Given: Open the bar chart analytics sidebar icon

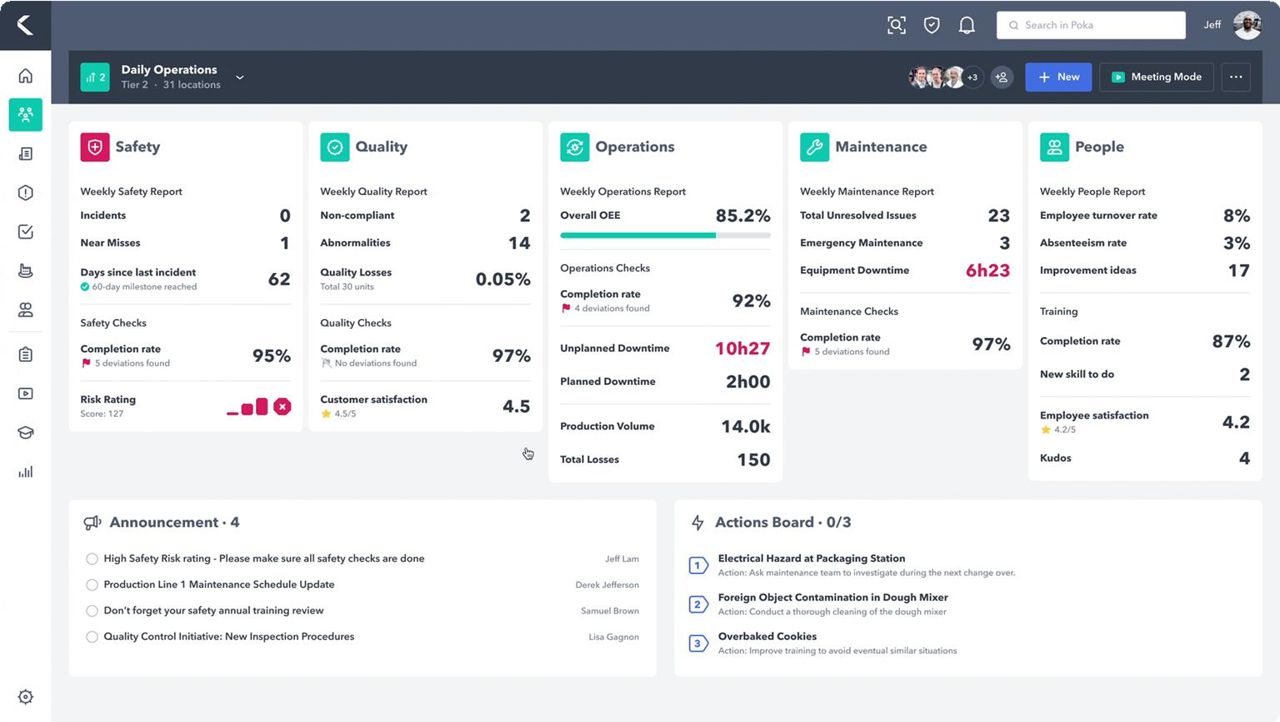Looking at the screenshot, I should (x=25, y=472).
